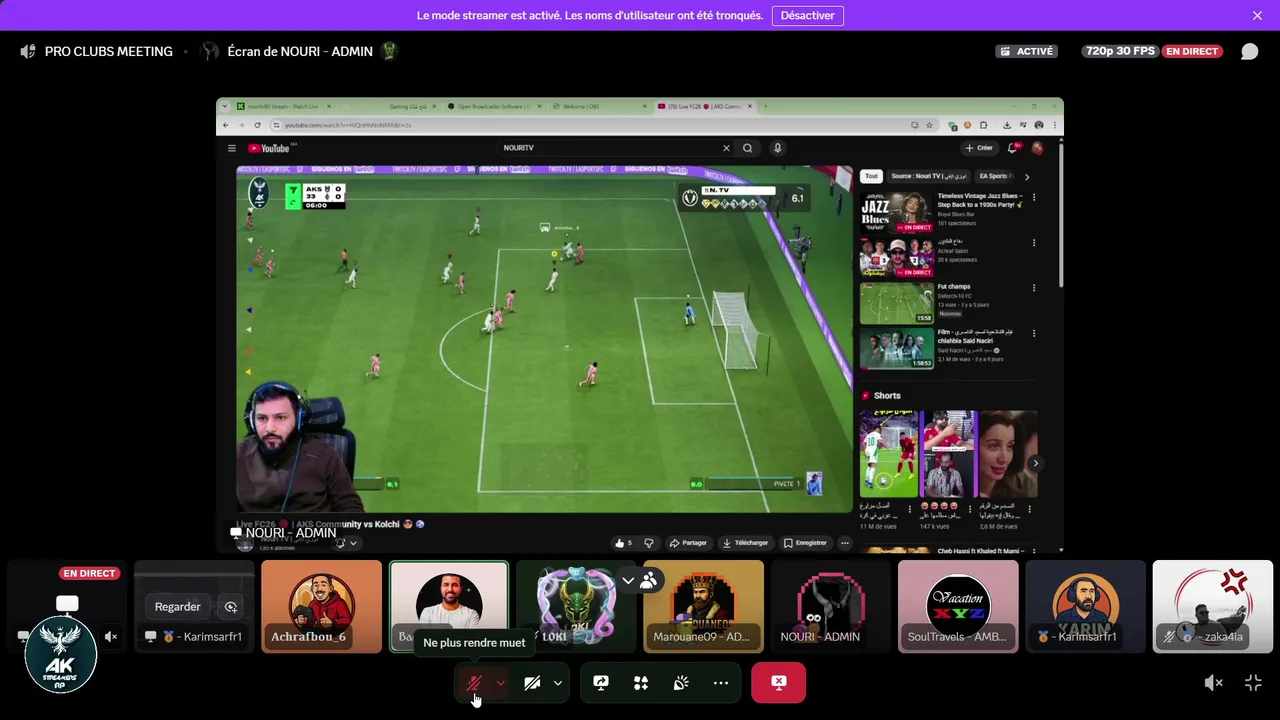Viewport: 1280px width, 720px height.
Task: Toggle mute icon on the EN DIRECT tile
Action: 111,636
